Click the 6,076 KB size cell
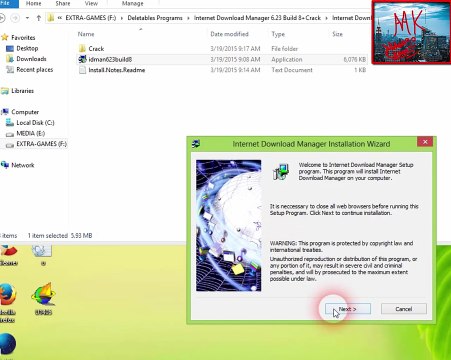Image resolution: width=451 pixels, height=360 pixels. click(x=354, y=59)
